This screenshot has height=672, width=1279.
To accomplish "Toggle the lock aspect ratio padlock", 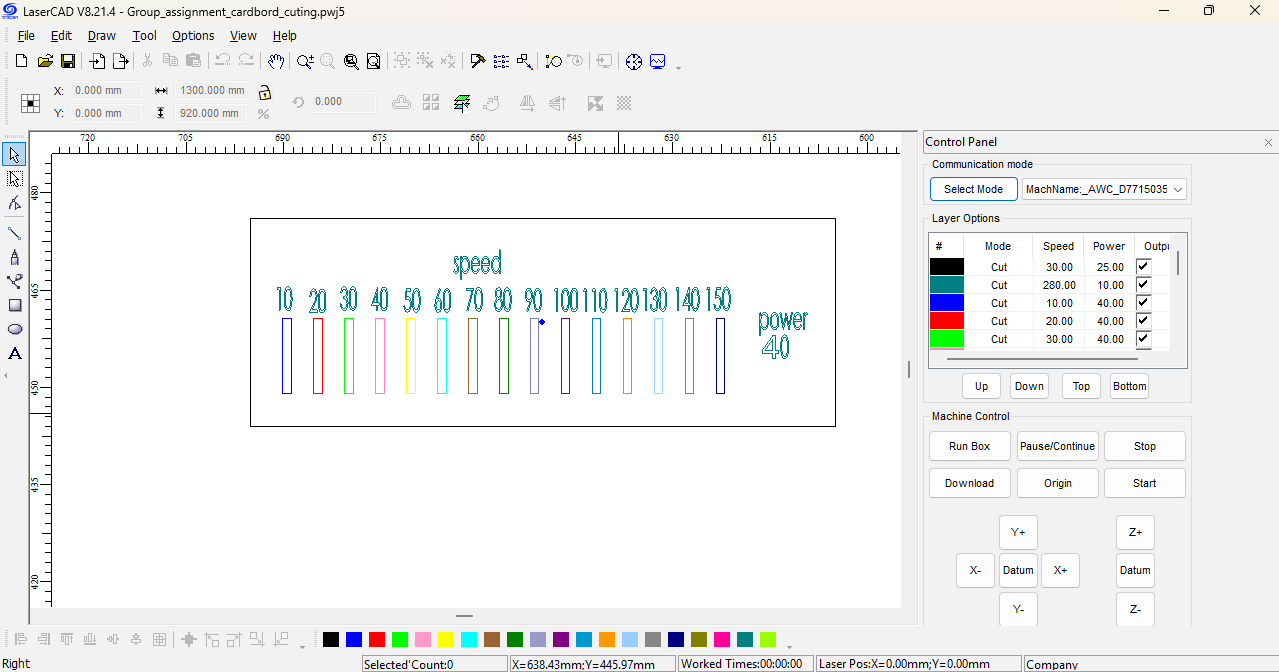I will [x=264, y=92].
